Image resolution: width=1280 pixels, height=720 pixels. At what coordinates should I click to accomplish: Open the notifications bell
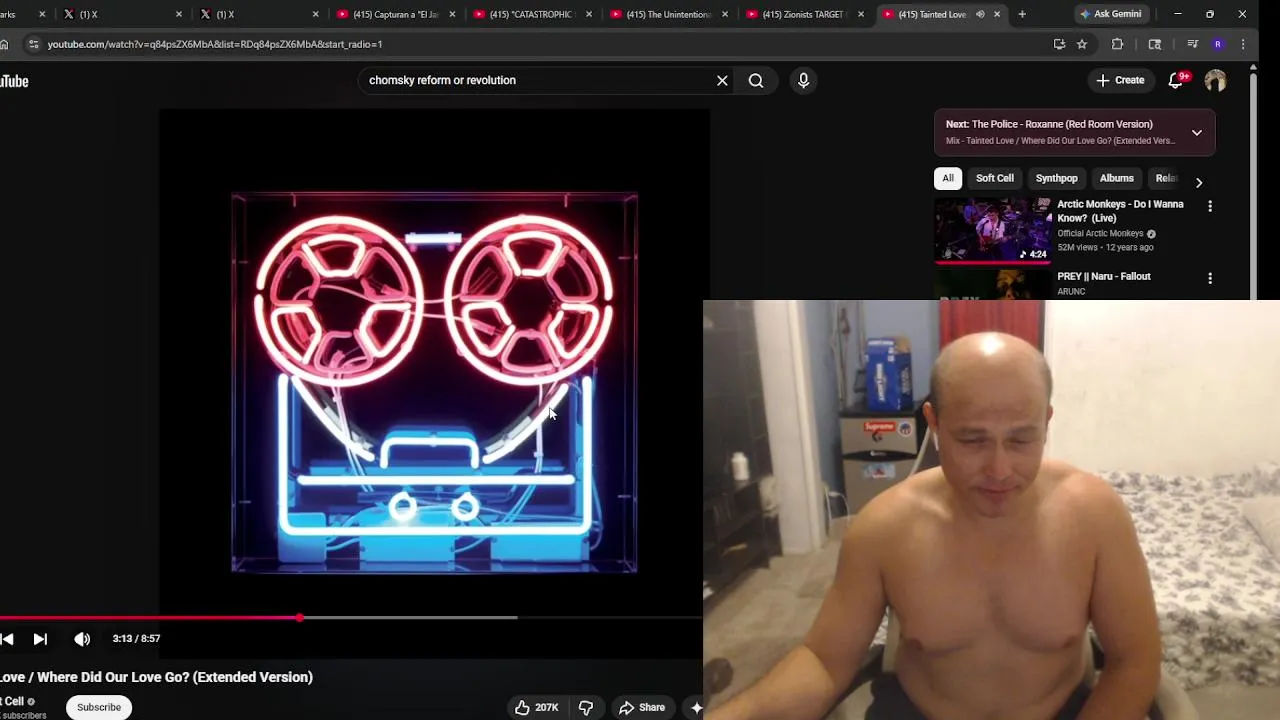point(1176,80)
